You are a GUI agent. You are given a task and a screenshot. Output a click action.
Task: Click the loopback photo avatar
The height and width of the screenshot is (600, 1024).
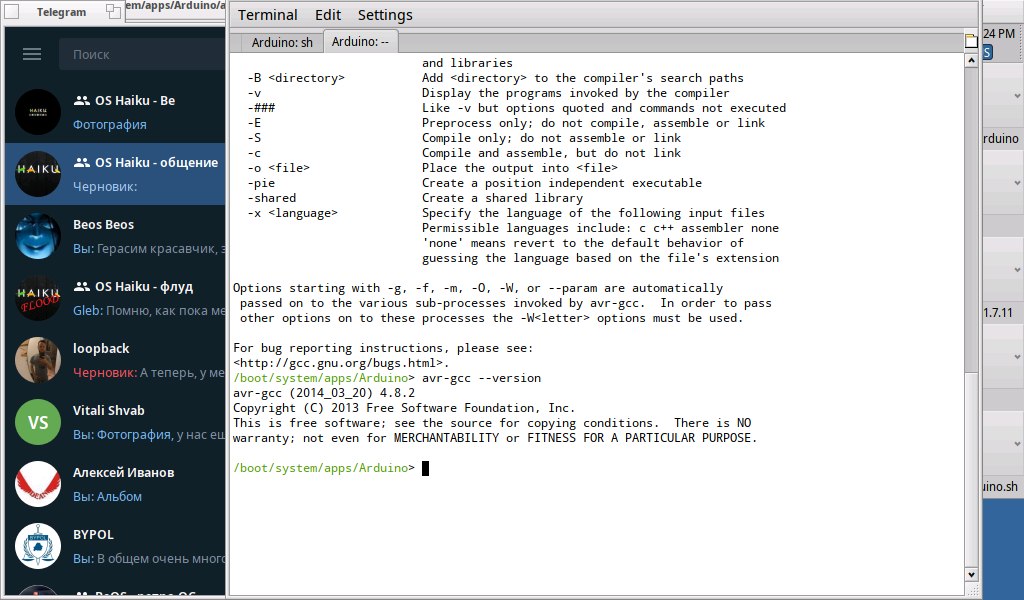[x=38, y=360]
